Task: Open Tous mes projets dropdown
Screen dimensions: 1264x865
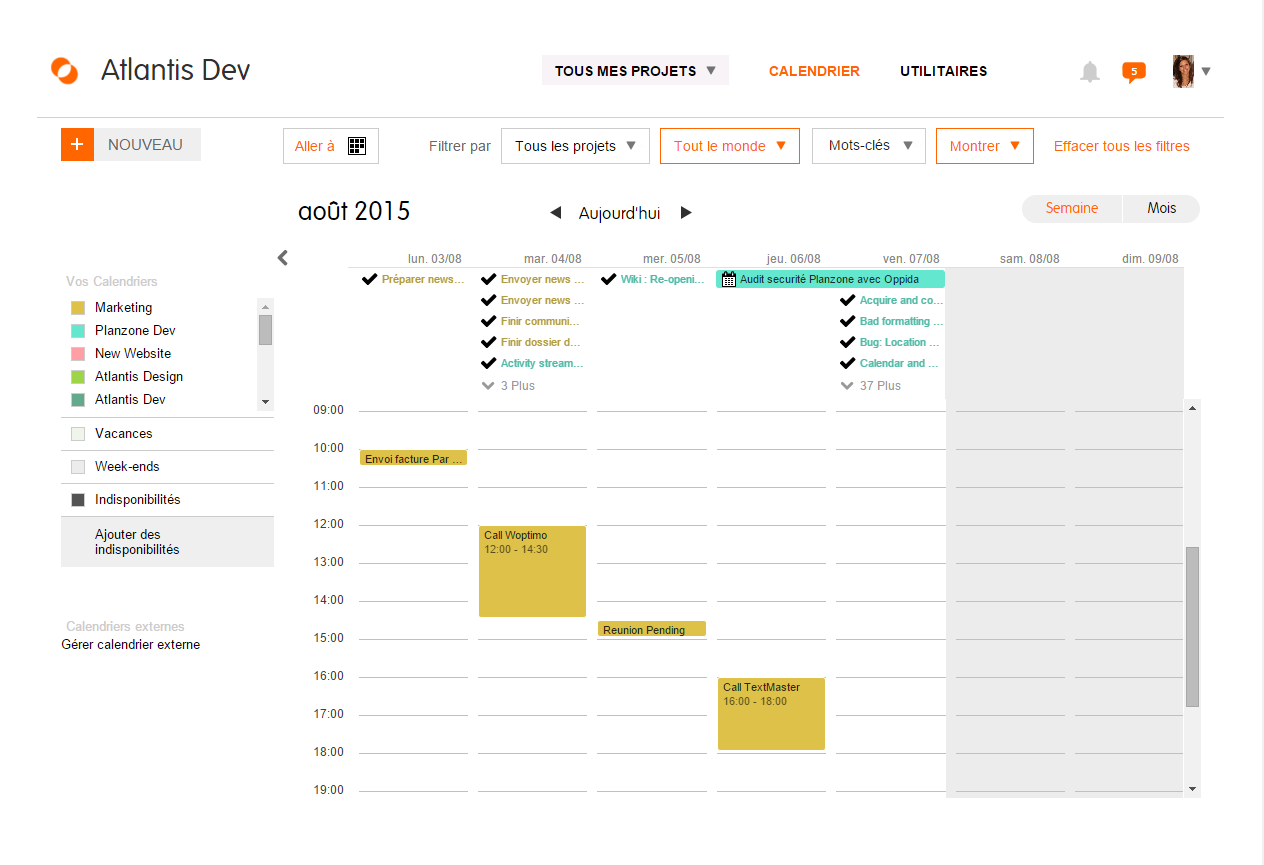Action: pyautogui.click(x=635, y=71)
